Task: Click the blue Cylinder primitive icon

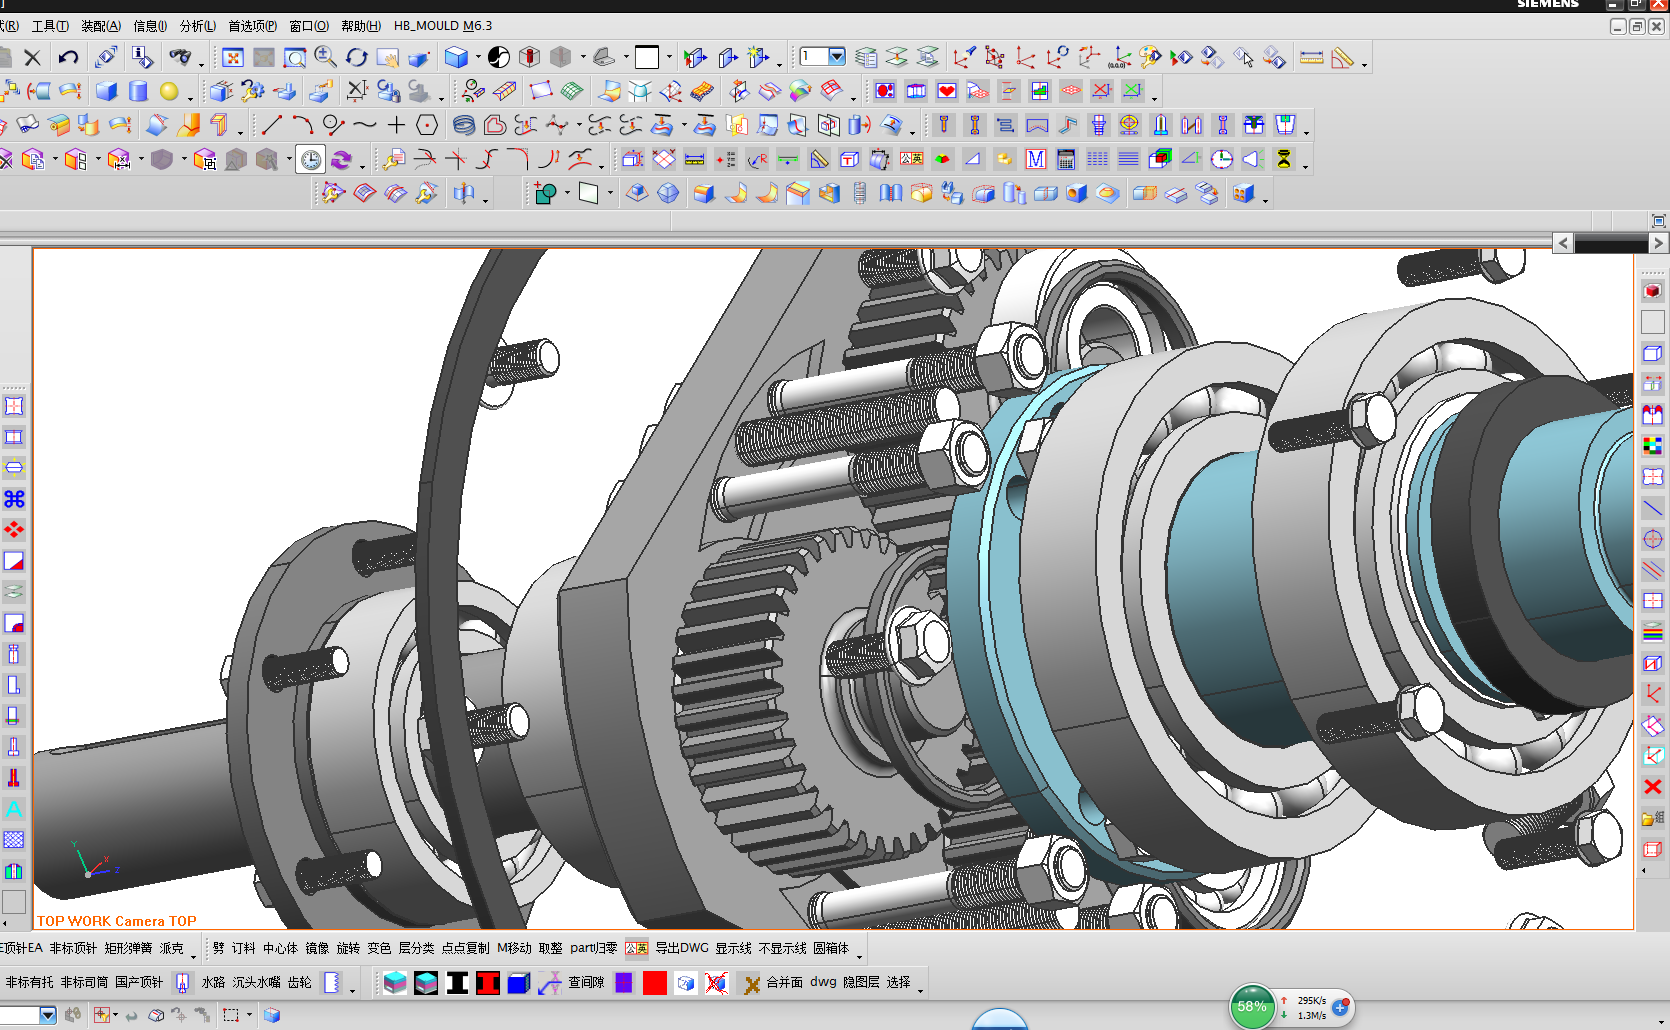Action: click(x=138, y=91)
